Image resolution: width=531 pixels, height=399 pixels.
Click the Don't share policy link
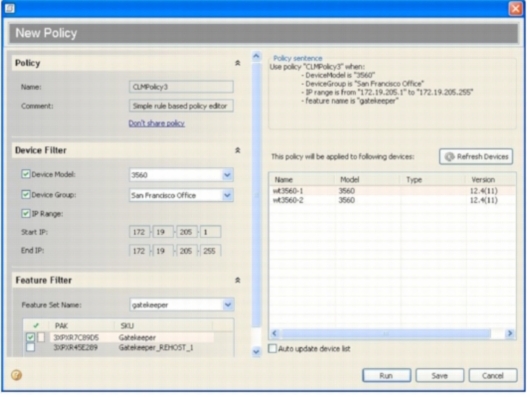click(156, 123)
